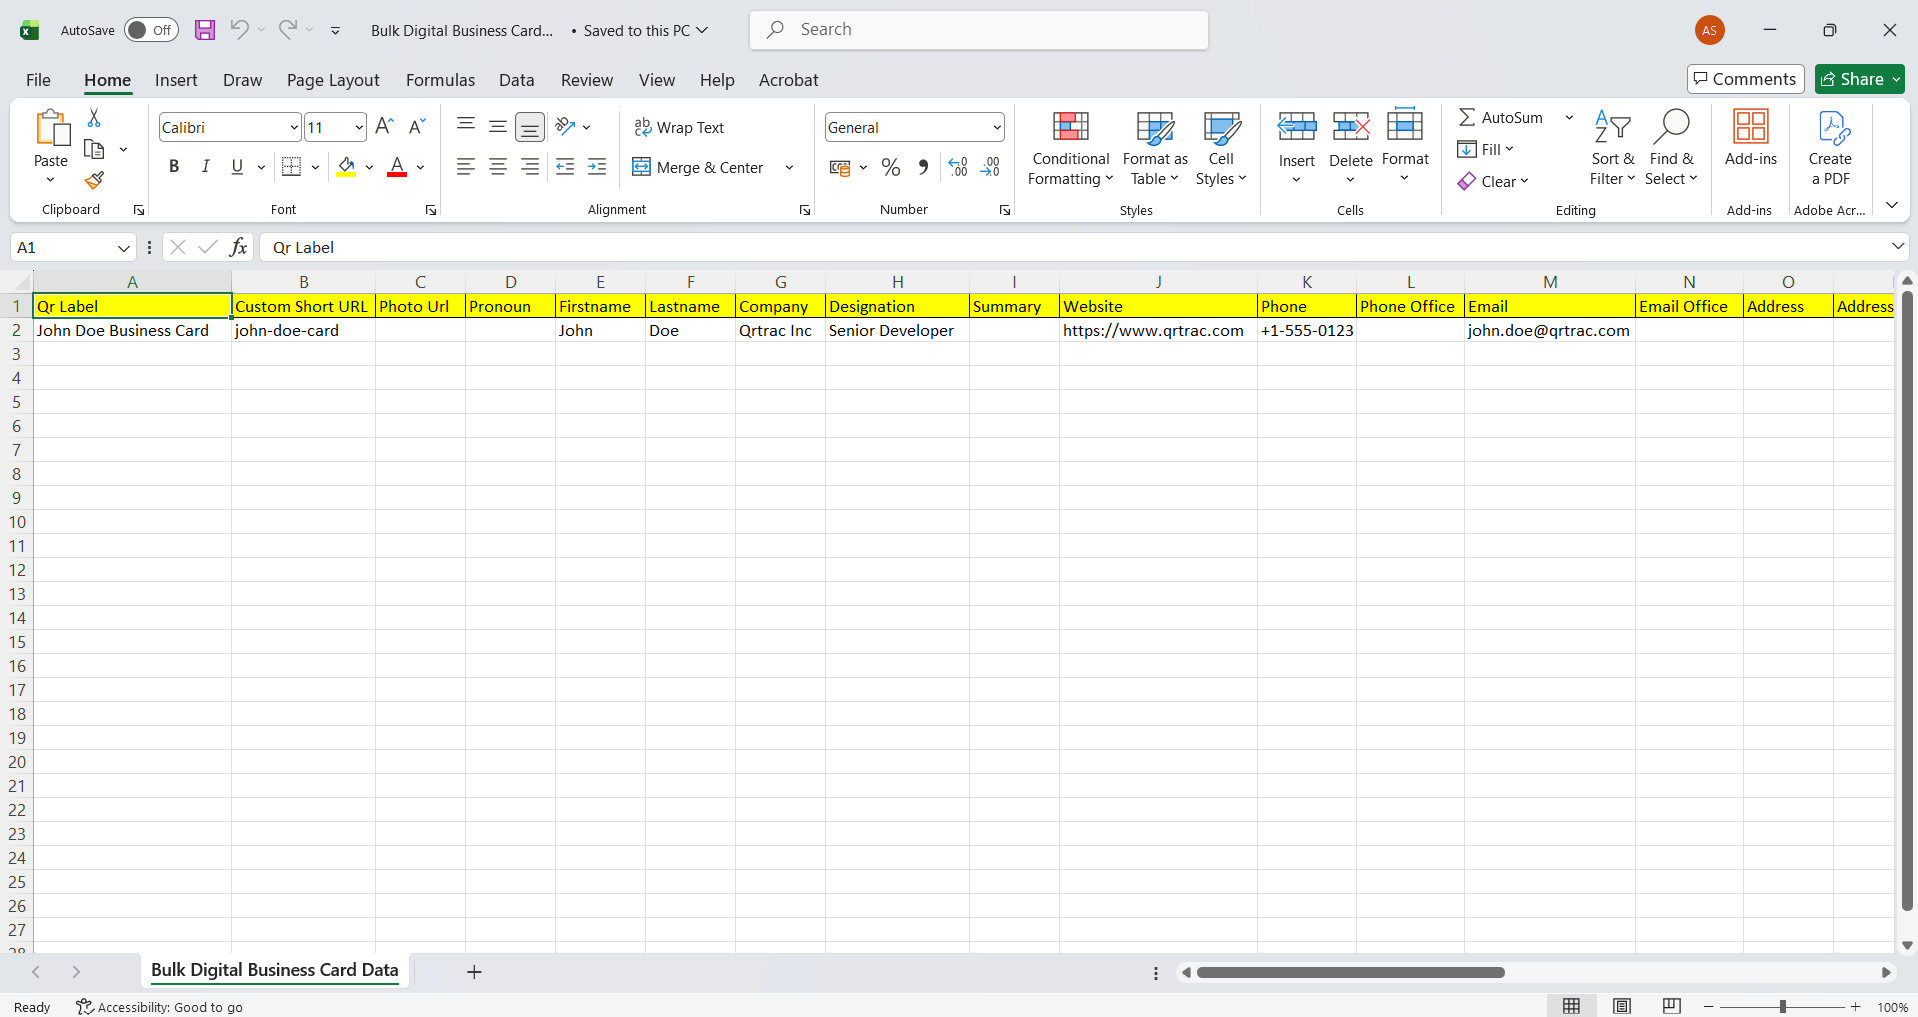The image size is (1918, 1017).
Task: Switch to the Formulas ribbon tab
Action: click(440, 80)
